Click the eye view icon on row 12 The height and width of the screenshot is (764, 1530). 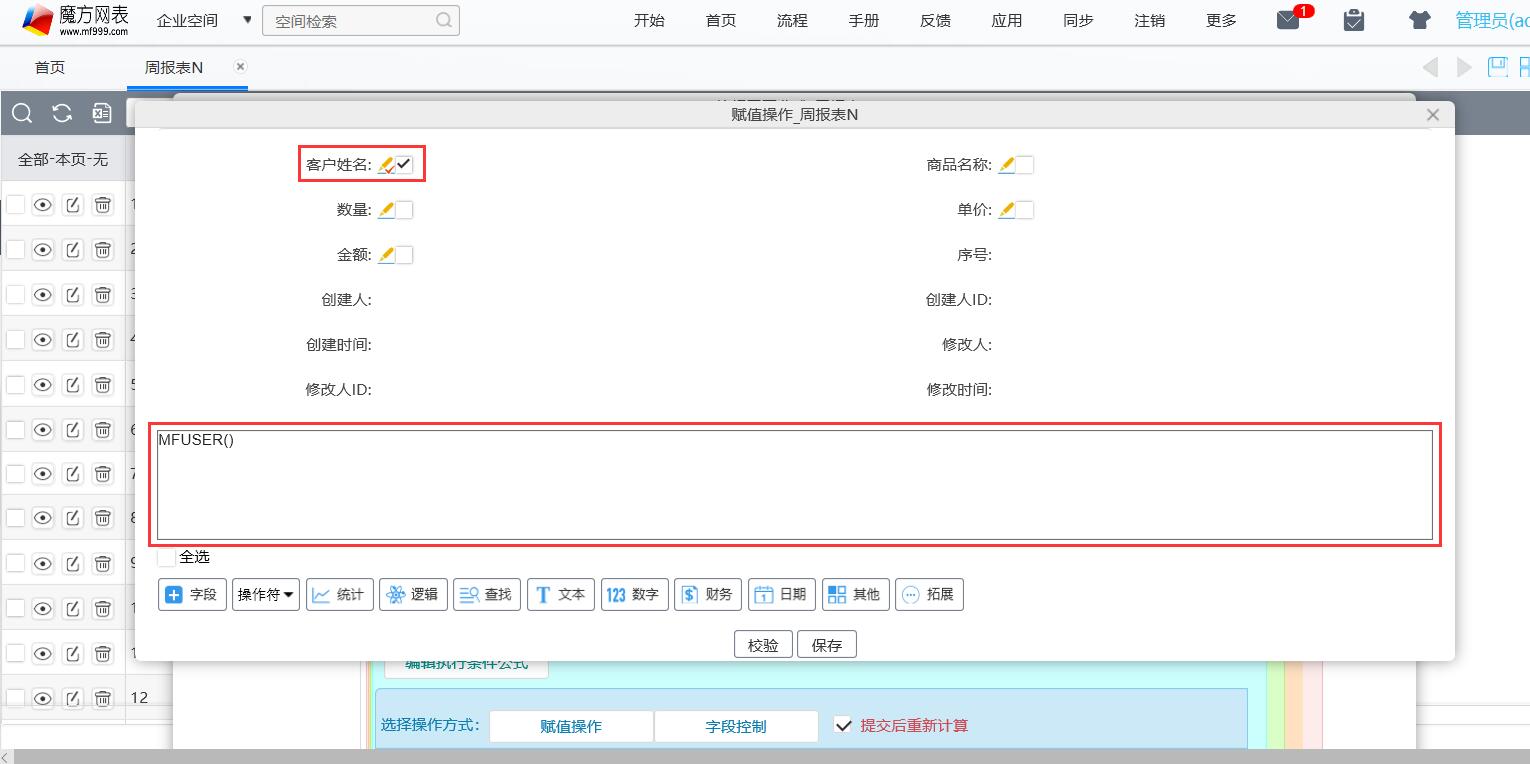pyautogui.click(x=43, y=698)
